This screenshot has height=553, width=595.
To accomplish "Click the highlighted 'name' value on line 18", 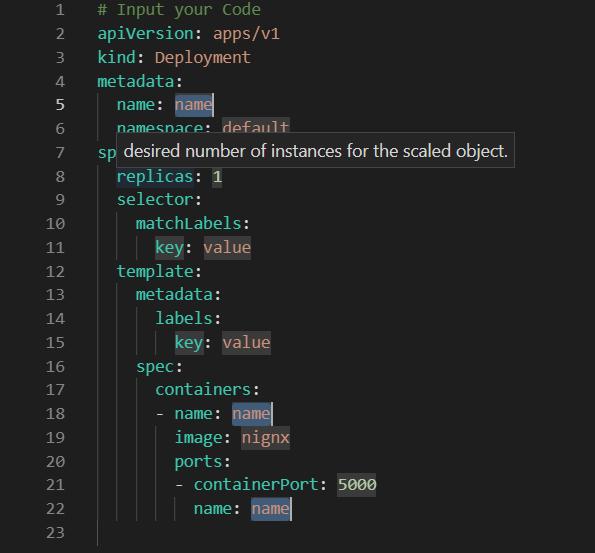I will click(x=252, y=414).
